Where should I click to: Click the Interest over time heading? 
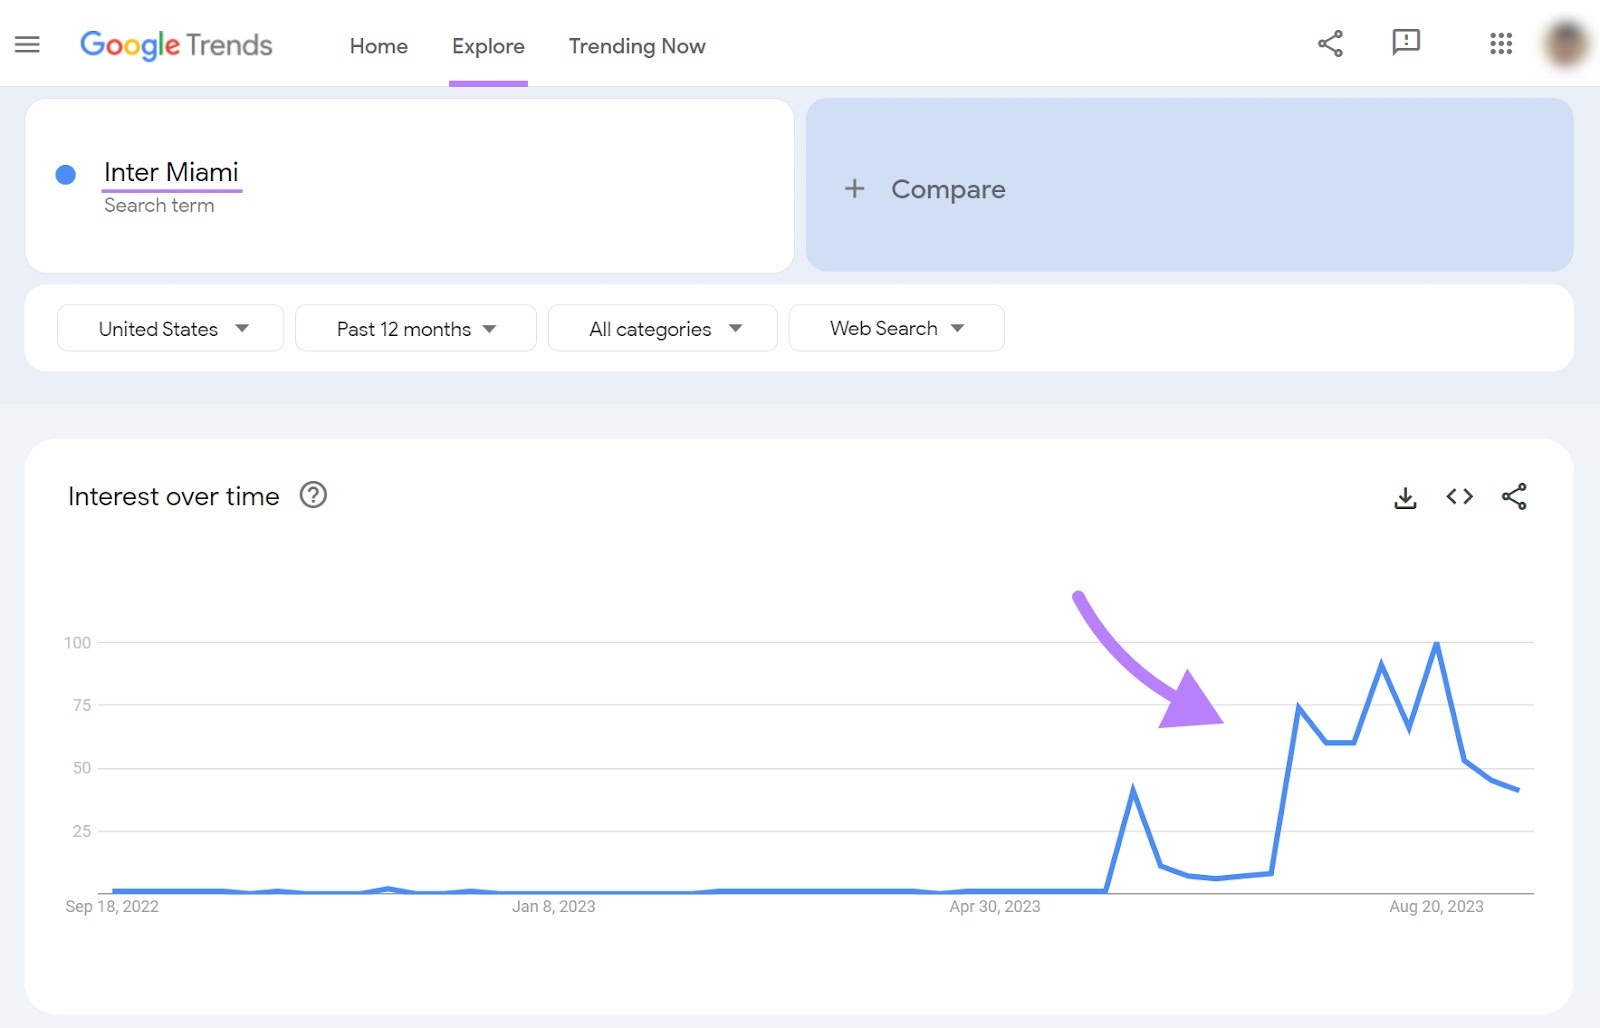coord(173,496)
